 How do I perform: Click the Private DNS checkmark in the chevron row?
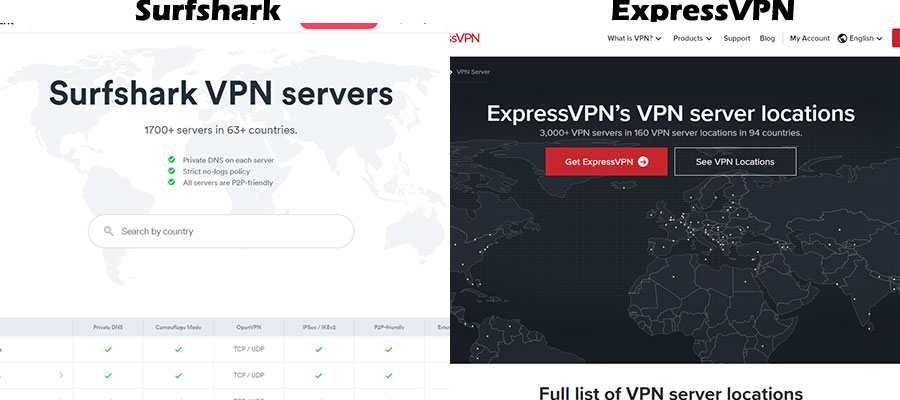[x=108, y=375]
